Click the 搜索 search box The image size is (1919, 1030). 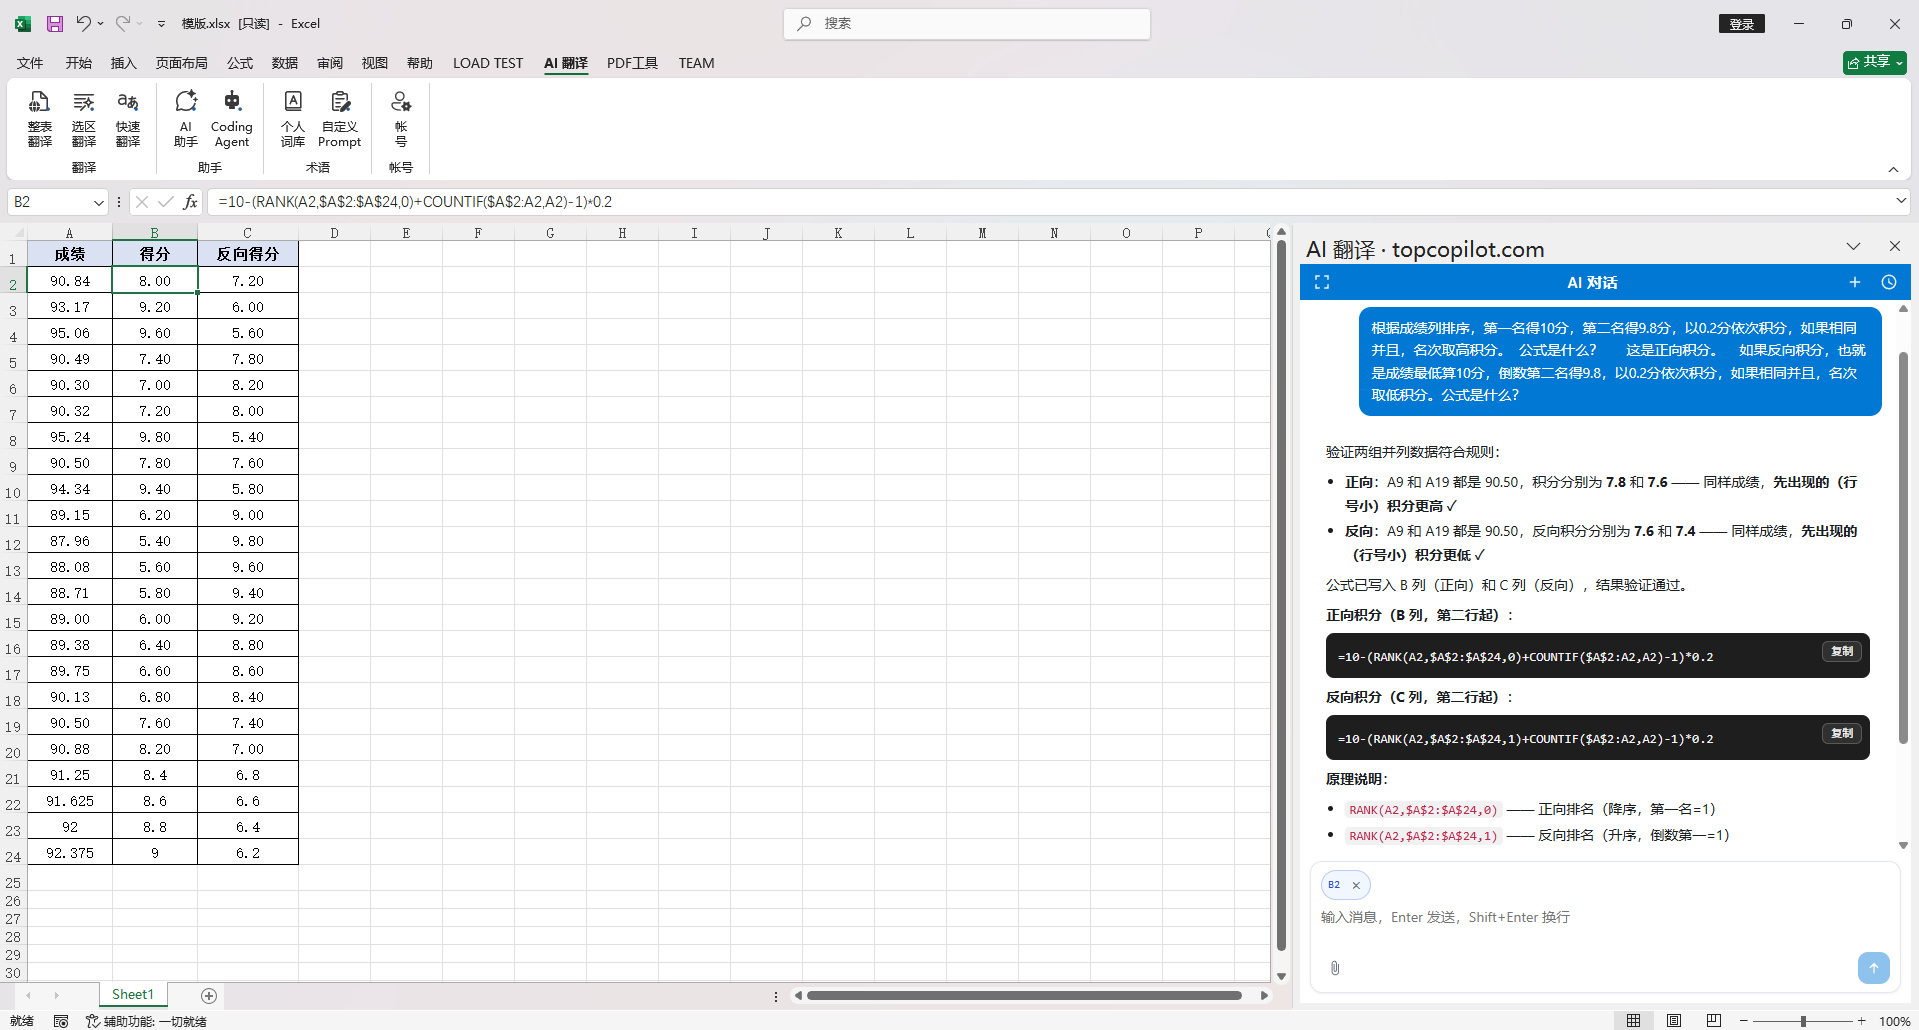pos(967,24)
